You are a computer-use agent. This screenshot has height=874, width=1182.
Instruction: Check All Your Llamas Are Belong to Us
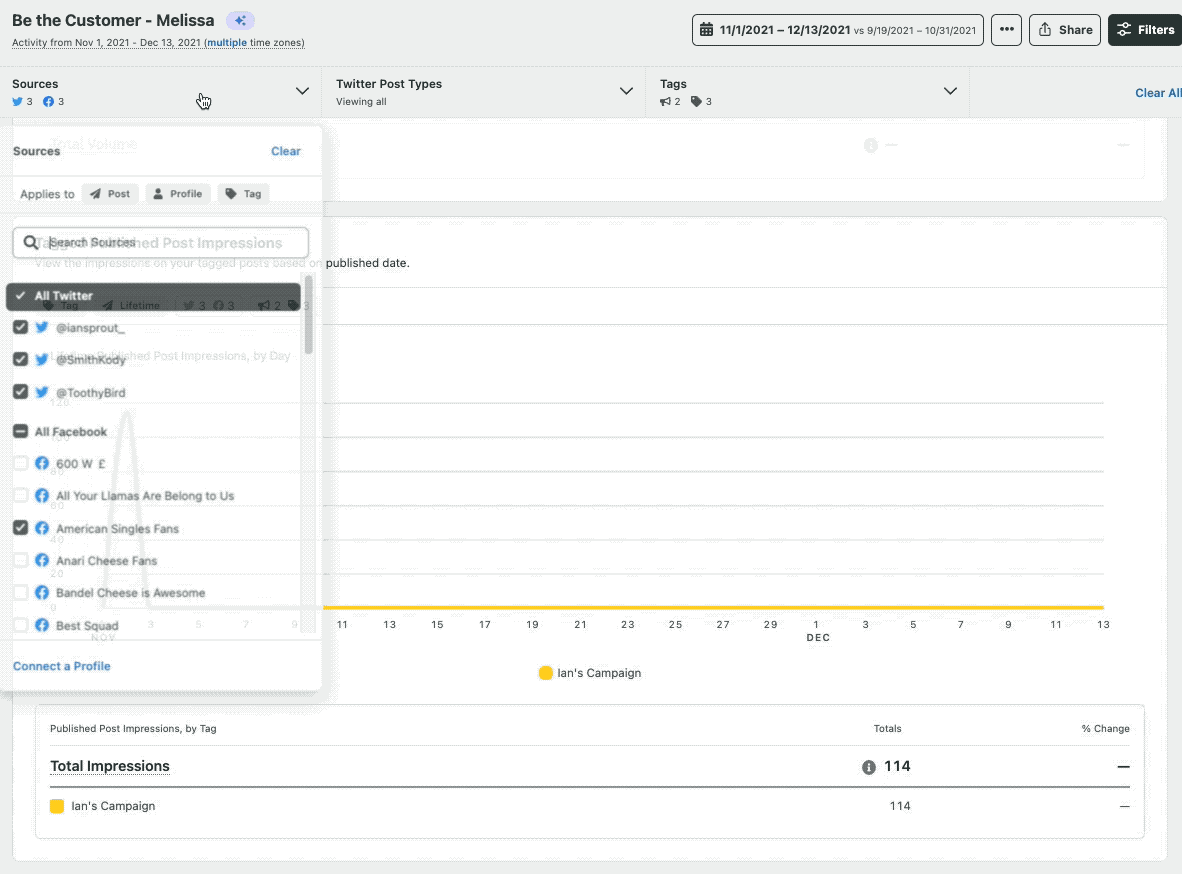20,495
